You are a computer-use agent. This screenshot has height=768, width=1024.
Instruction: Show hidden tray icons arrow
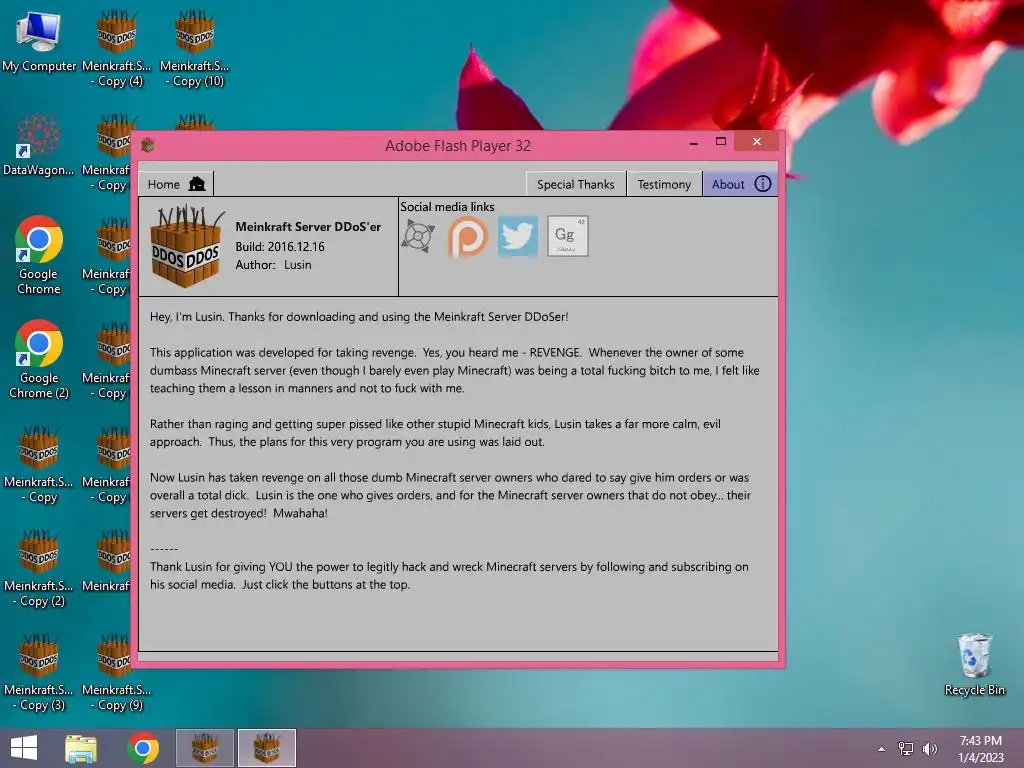coord(882,749)
